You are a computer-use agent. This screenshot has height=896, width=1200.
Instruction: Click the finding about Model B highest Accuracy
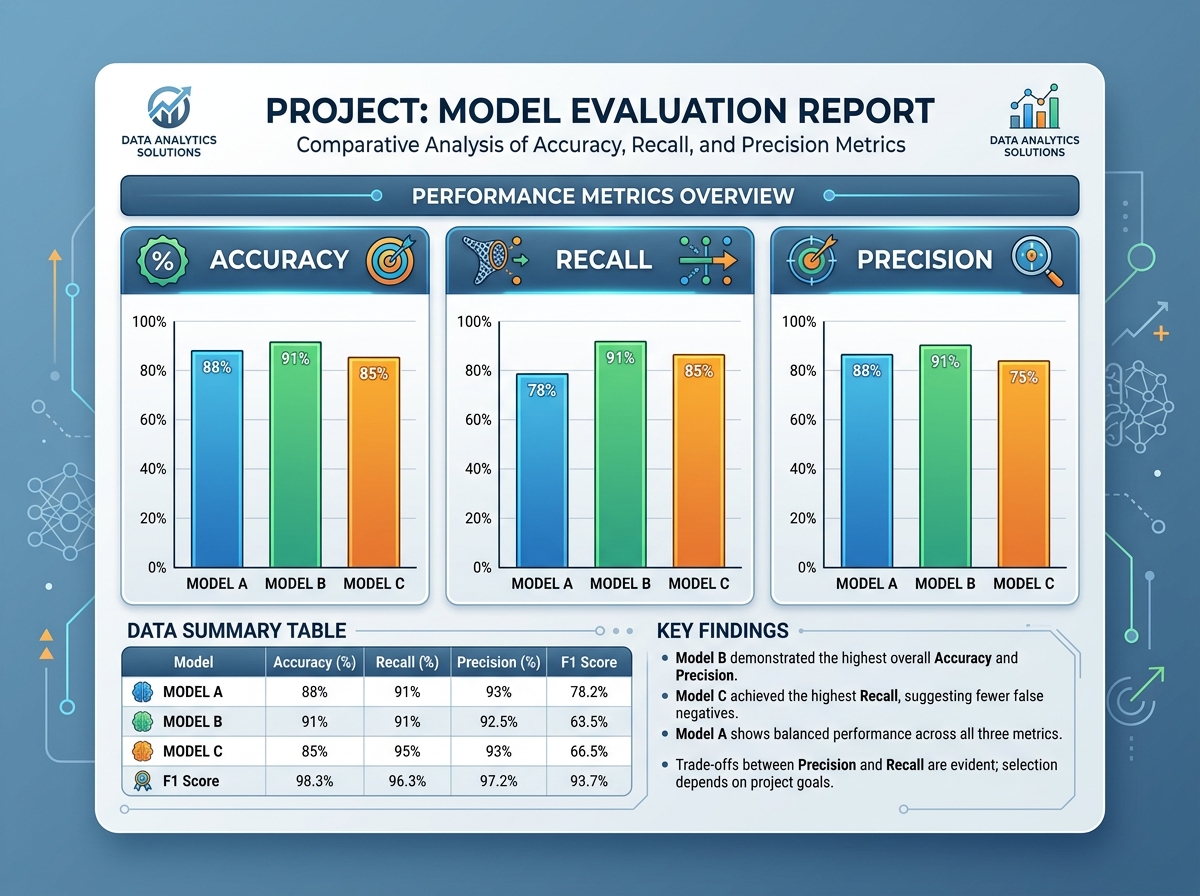click(845, 667)
